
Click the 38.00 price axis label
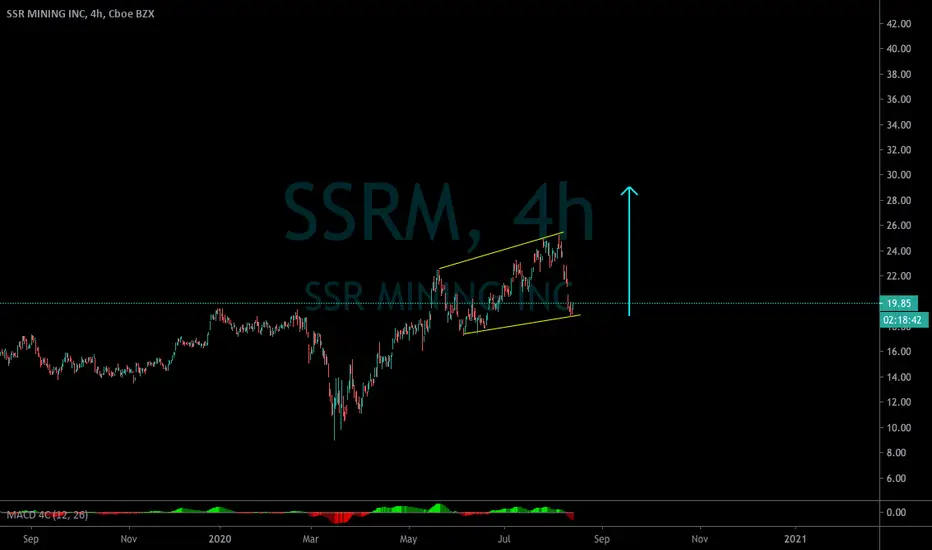[899, 74]
